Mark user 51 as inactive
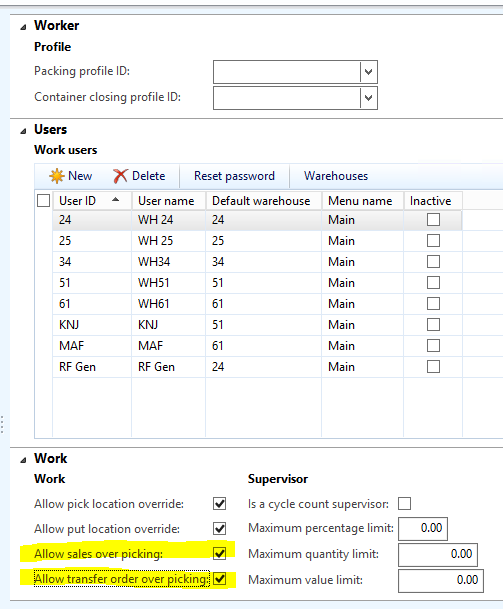Screen dimensions: 503x609 (433, 282)
